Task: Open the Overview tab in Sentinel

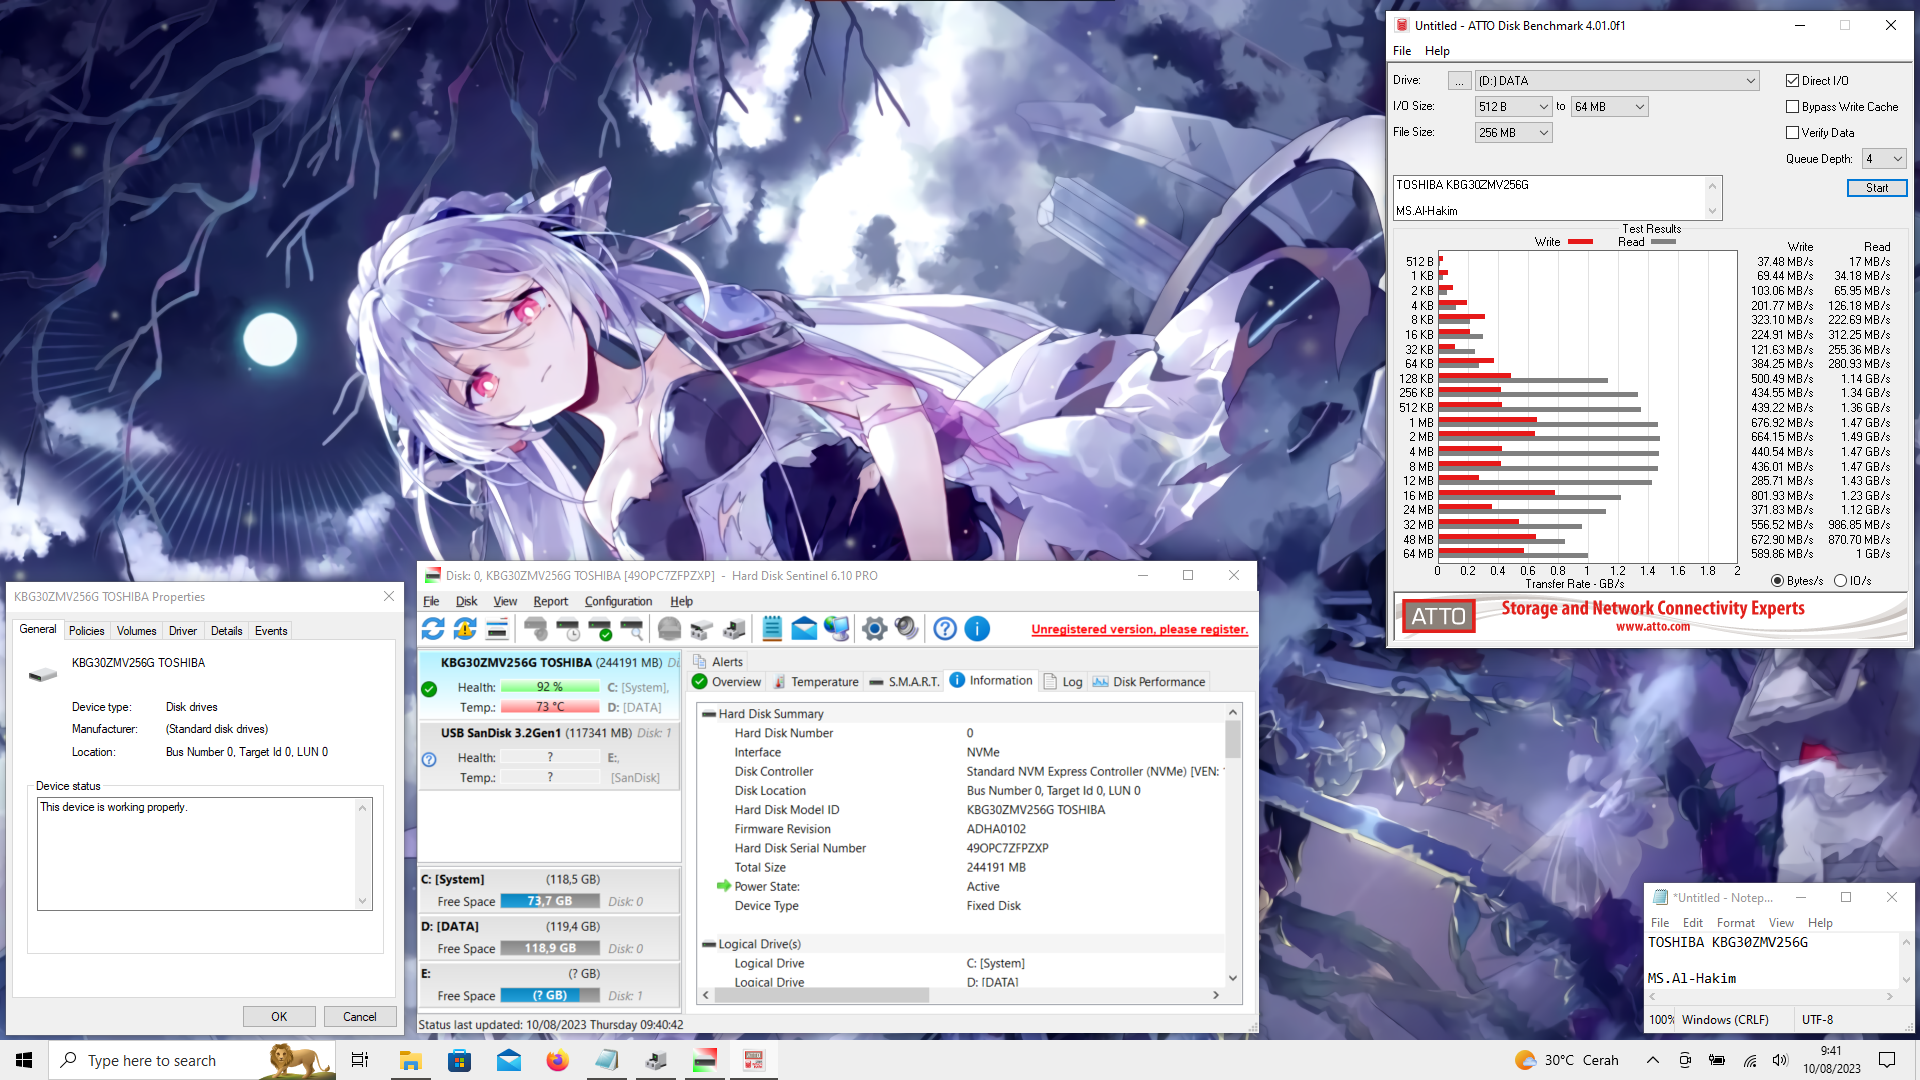Action: 726,682
